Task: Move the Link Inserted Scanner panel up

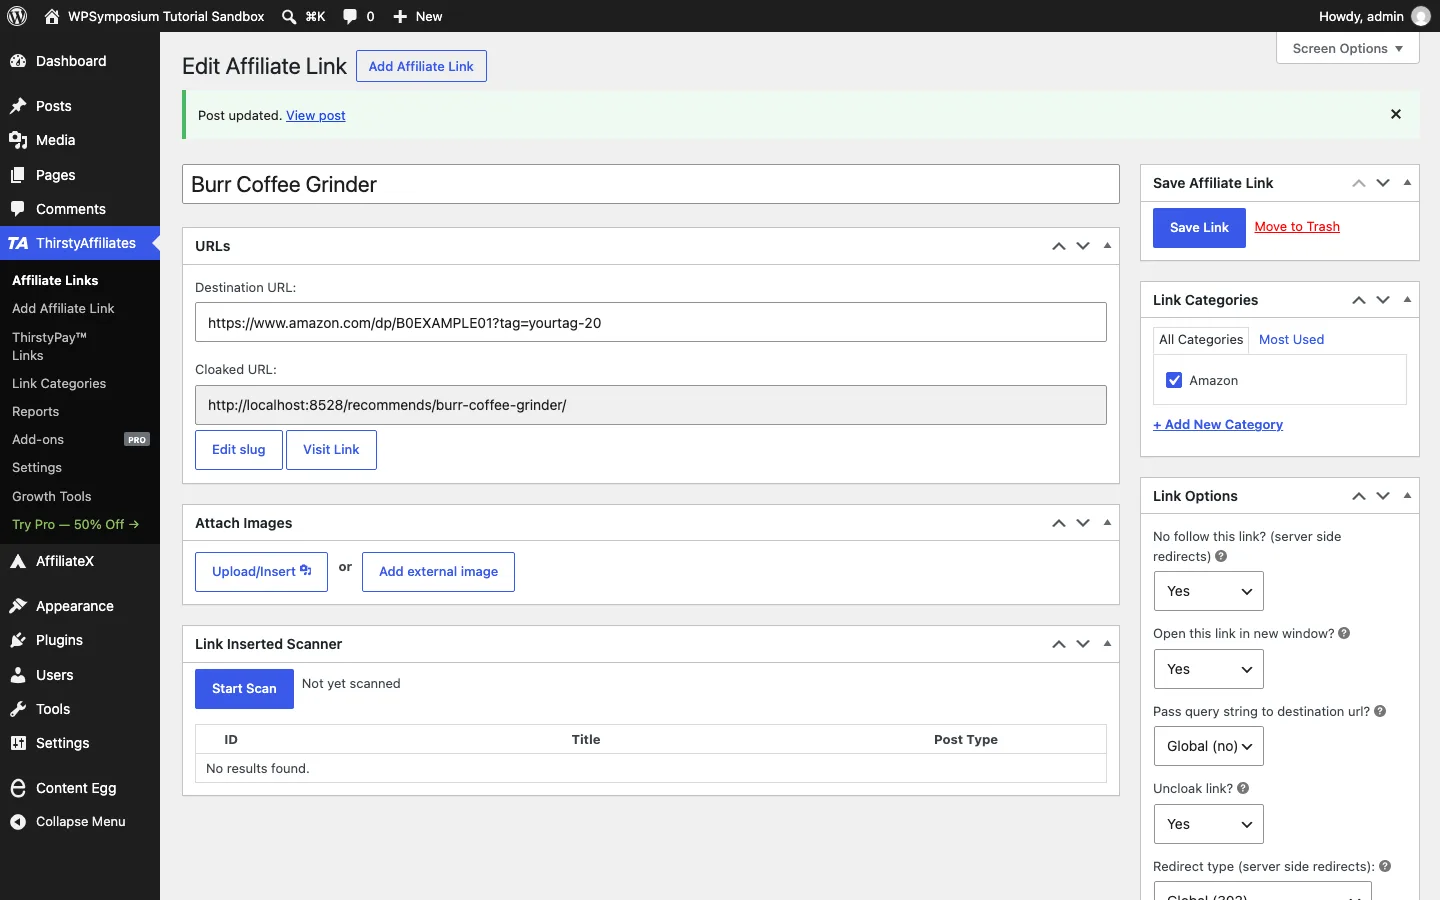Action: tap(1059, 644)
